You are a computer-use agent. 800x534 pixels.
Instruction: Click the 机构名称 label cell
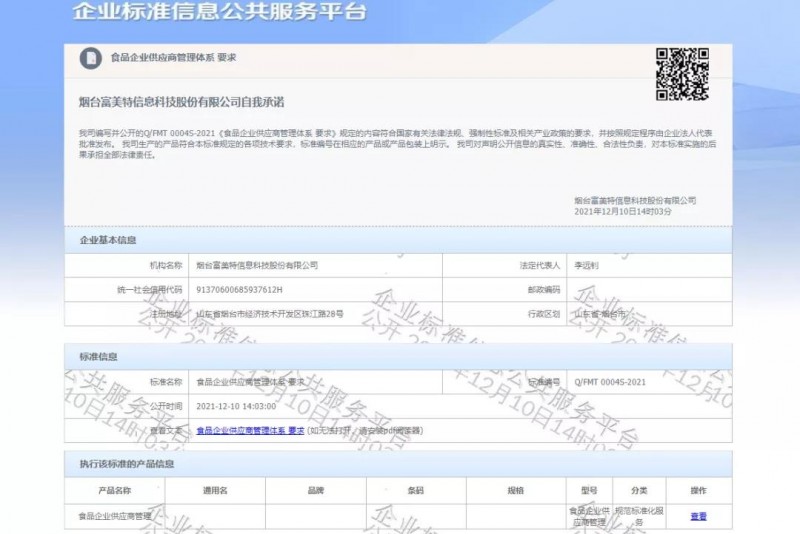tap(127, 265)
